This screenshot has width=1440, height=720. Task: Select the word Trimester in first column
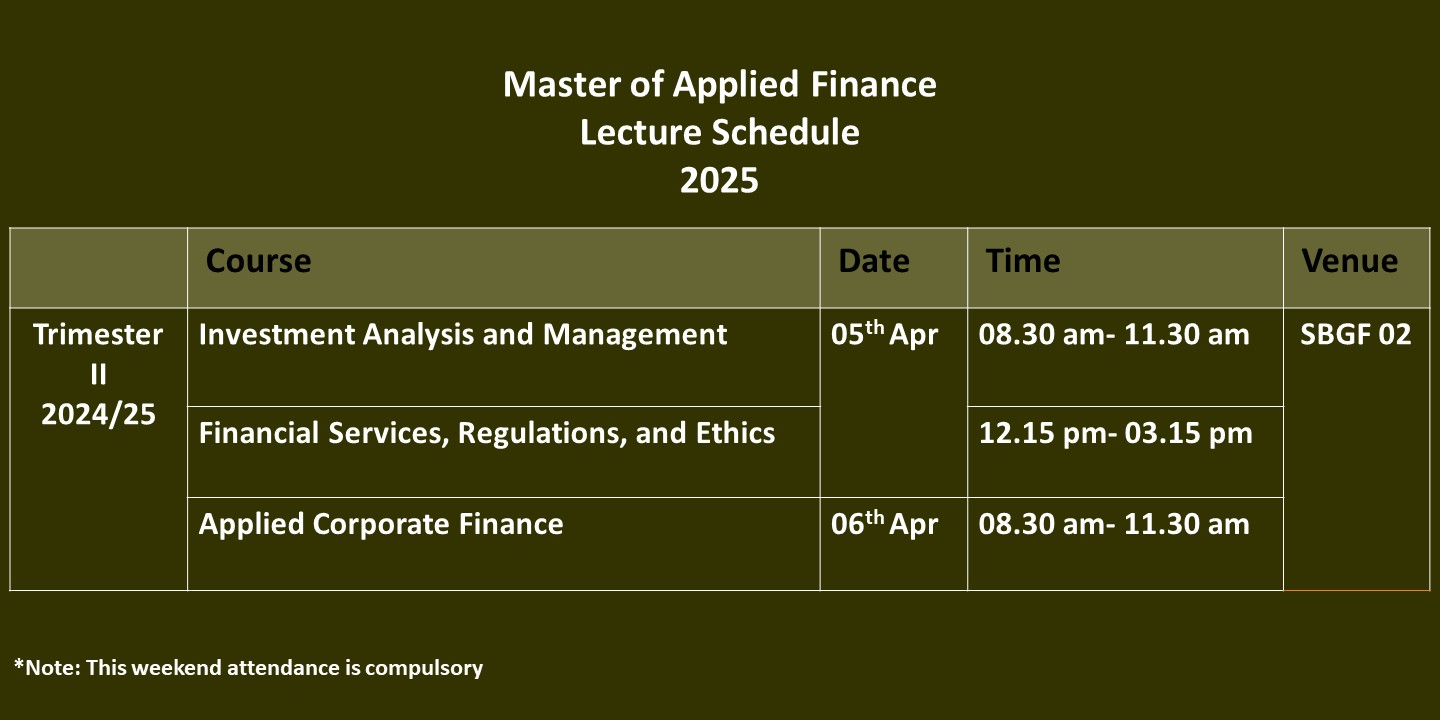pyautogui.click(x=98, y=334)
